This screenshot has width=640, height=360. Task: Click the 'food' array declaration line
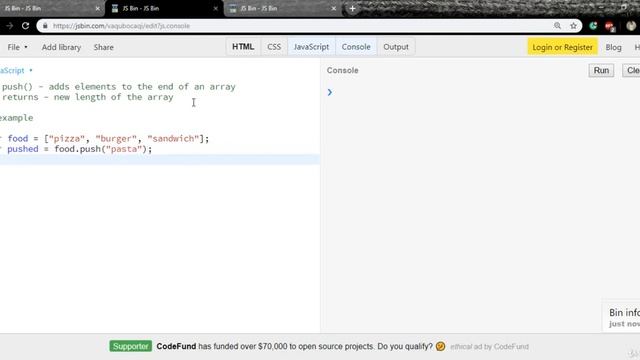(x=104, y=138)
